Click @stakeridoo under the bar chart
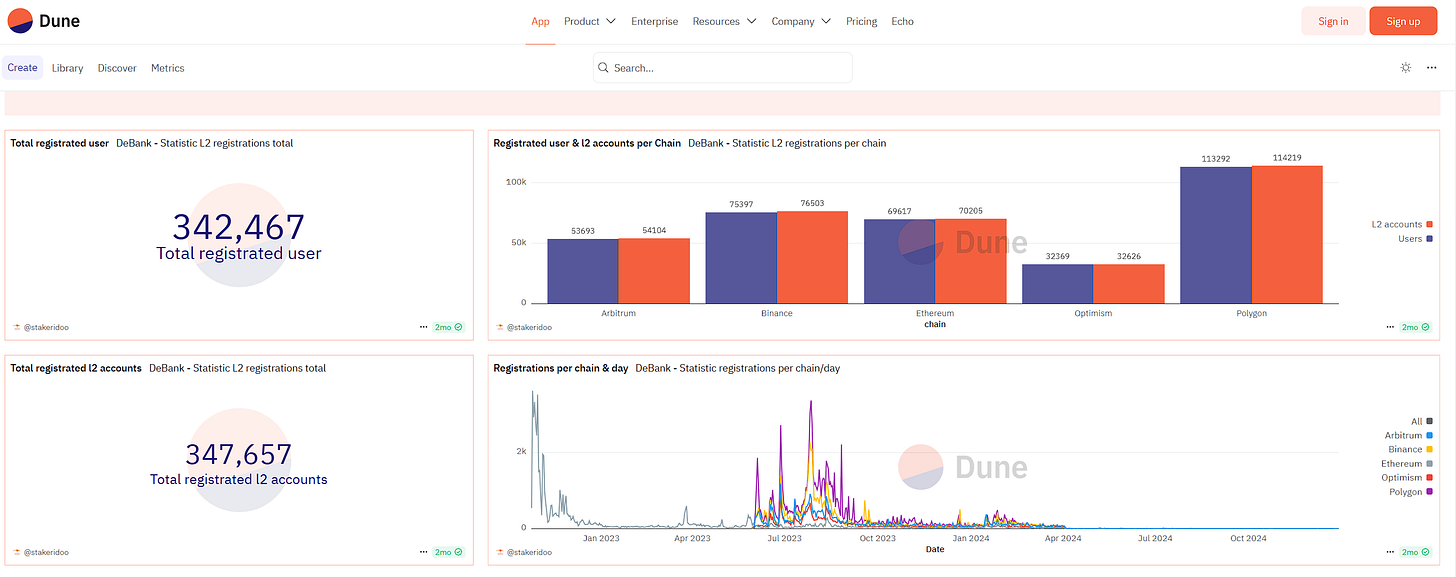 pos(529,327)
